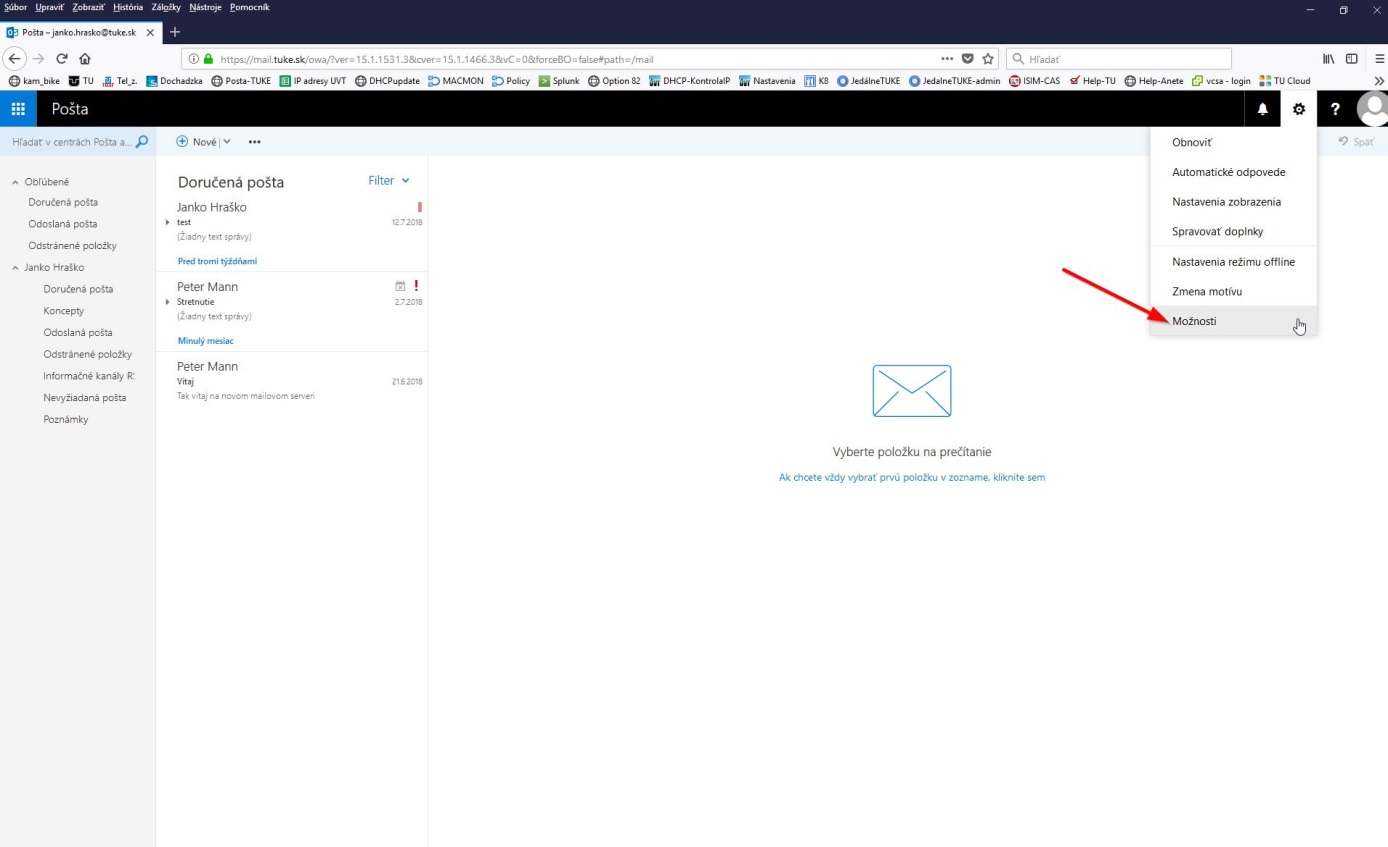
Task: Open the Súbor browser menu
Action: (16, 7)
